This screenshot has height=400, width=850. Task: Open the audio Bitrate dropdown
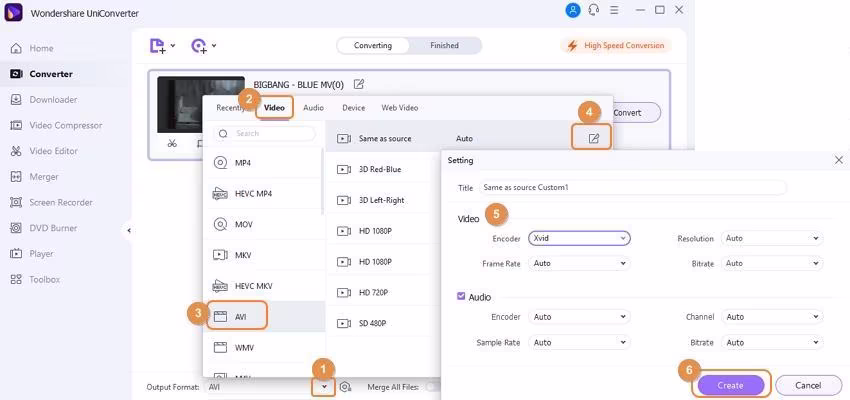click(x=772, y=343)
